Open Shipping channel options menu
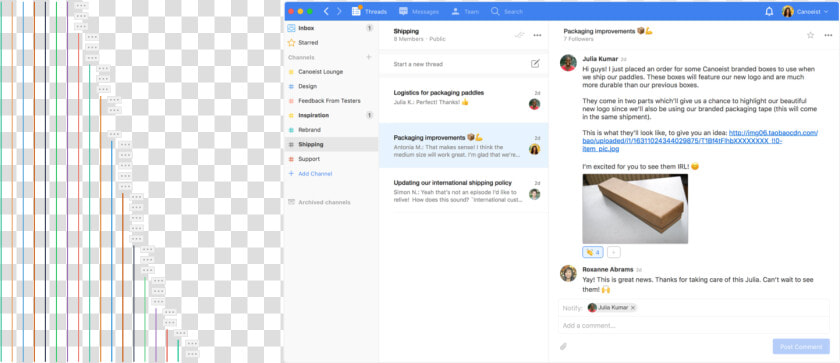The height and width of the screenshot is (363, 840). point(537,35)
